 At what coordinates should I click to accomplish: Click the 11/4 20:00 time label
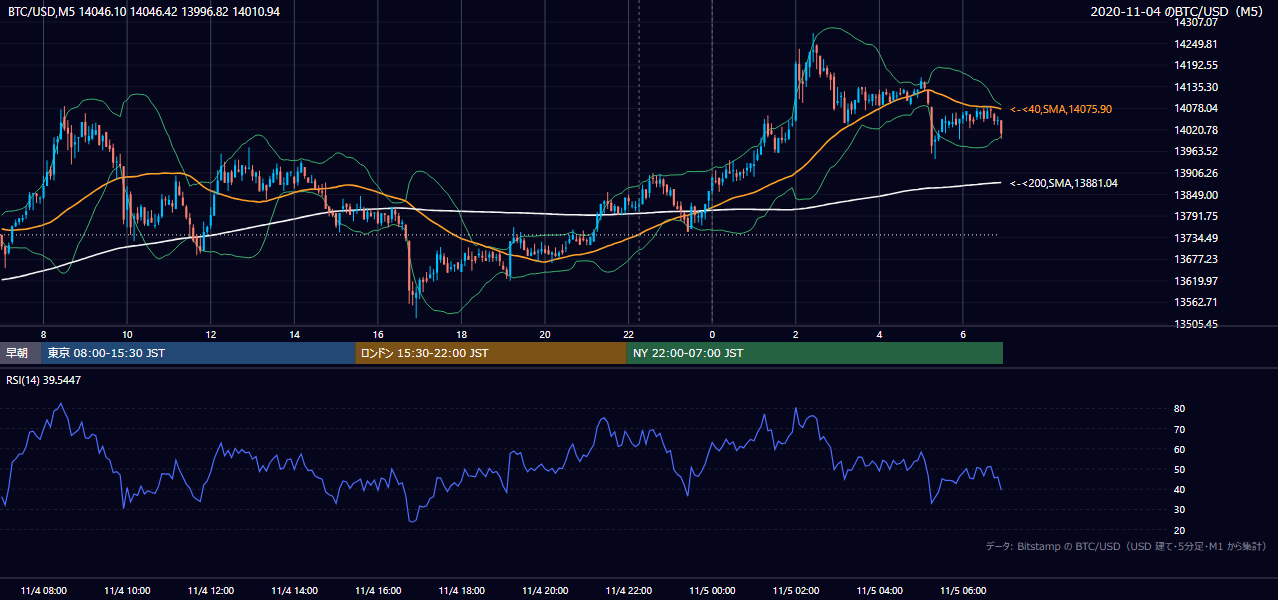click(545, 590)
